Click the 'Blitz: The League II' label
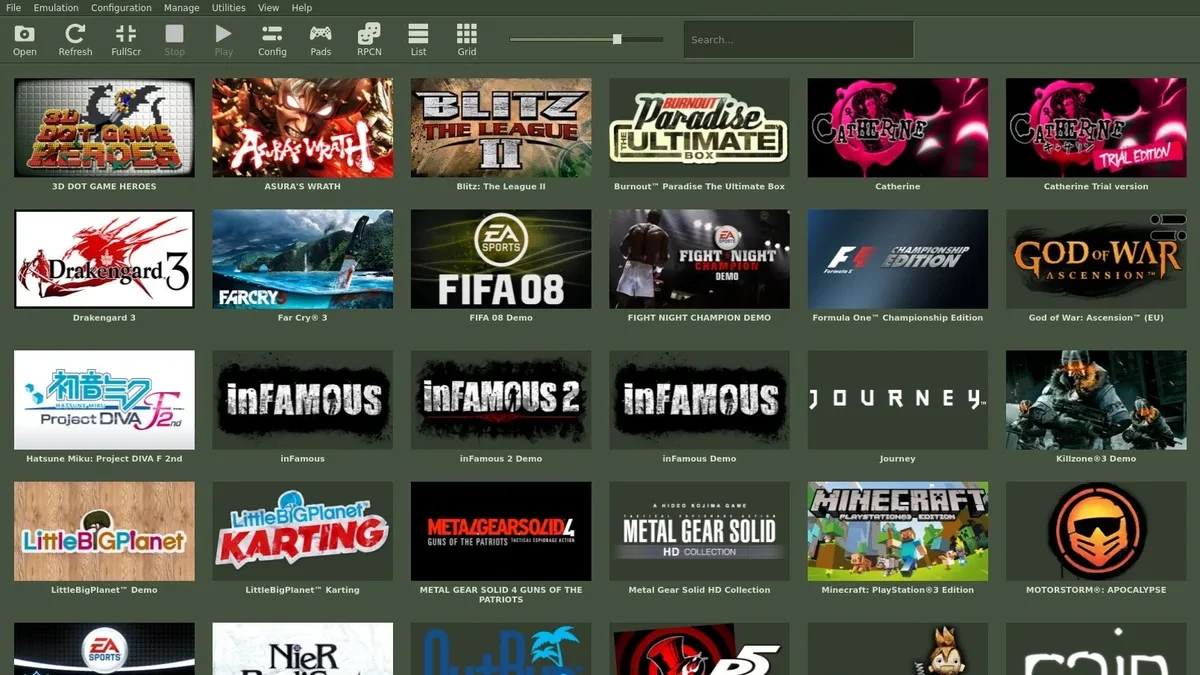The image size is (1200, 675). 501,187
